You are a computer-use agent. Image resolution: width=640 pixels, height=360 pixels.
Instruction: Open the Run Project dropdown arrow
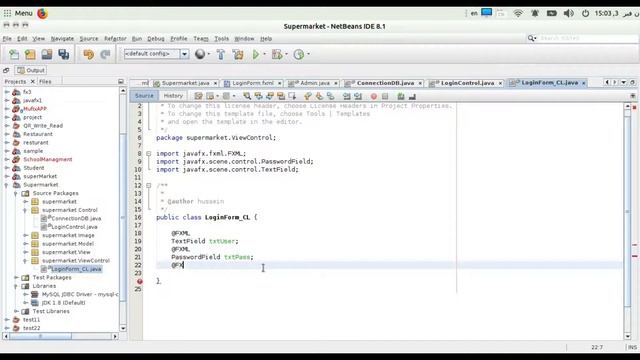tap(264, 54)
